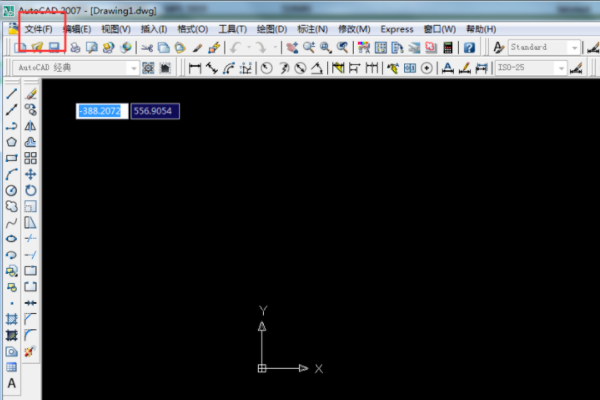Select the Linear Dimension tool
The image size is (600, 400).
point(195,68)
